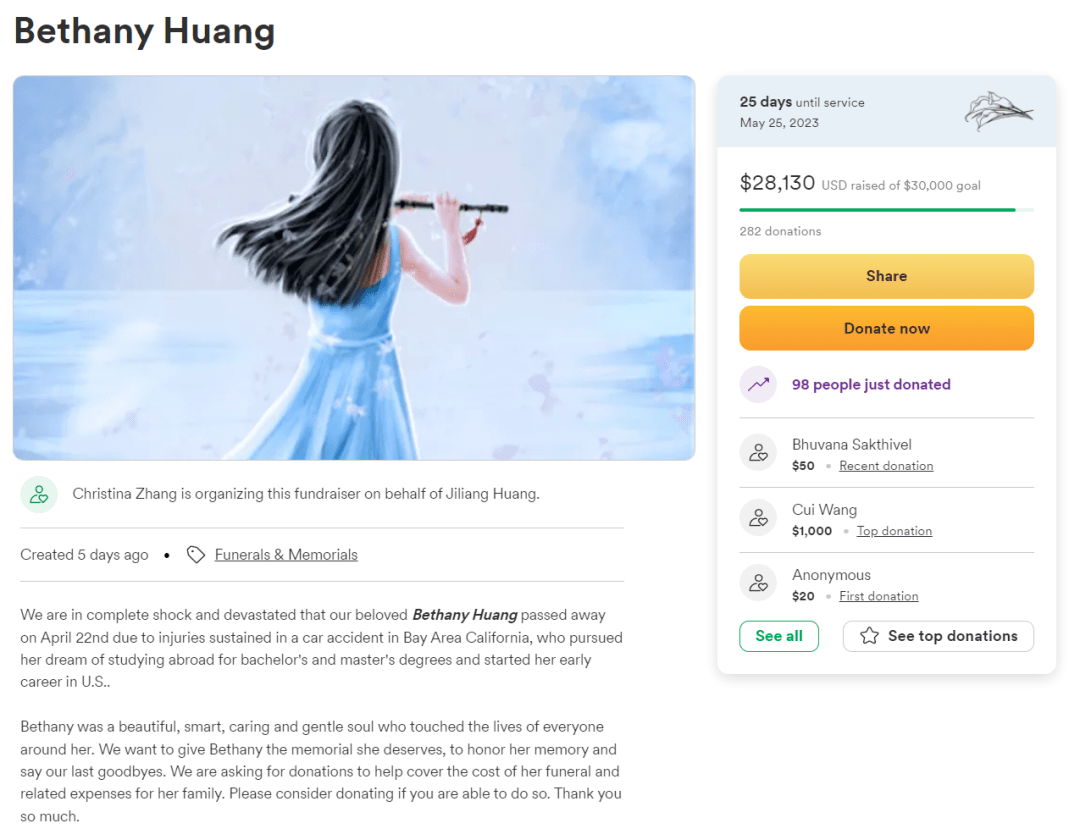
Task: Click the 282 donations count
Action: [x=780, y=231]
